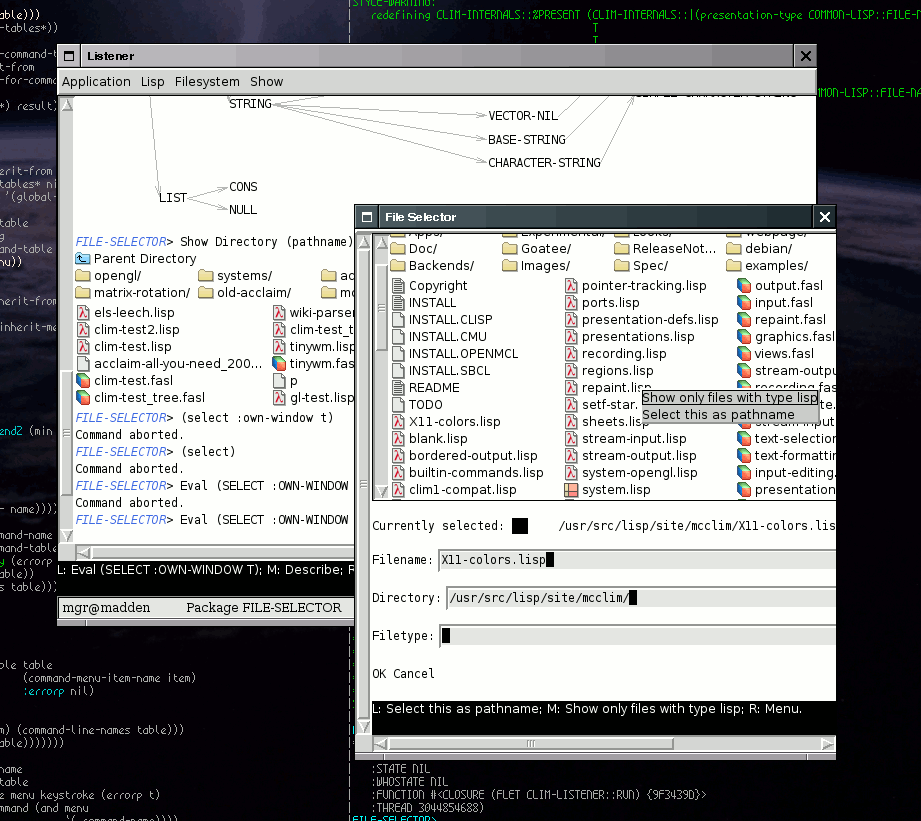Open the opengl/ folder icon in Listener
This screenshot has width=921, height=821.
point(83,275)
